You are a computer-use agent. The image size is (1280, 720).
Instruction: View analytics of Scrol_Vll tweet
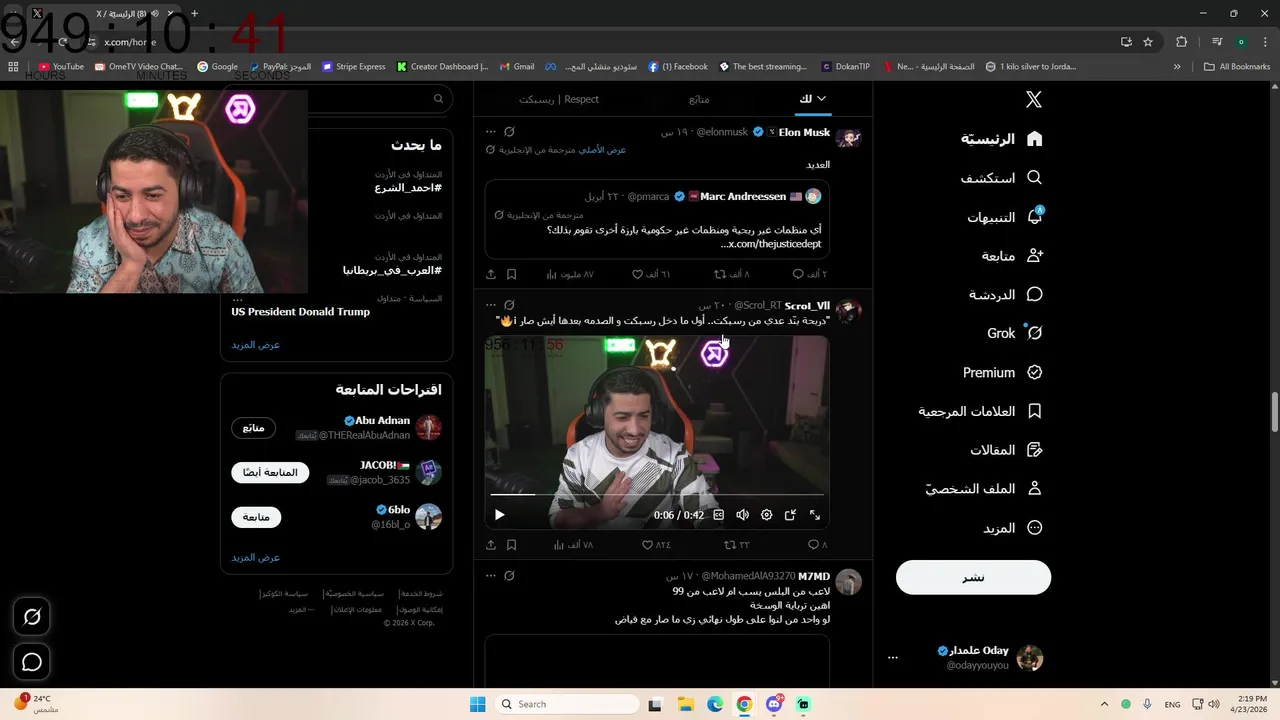(x=573, y=545)
